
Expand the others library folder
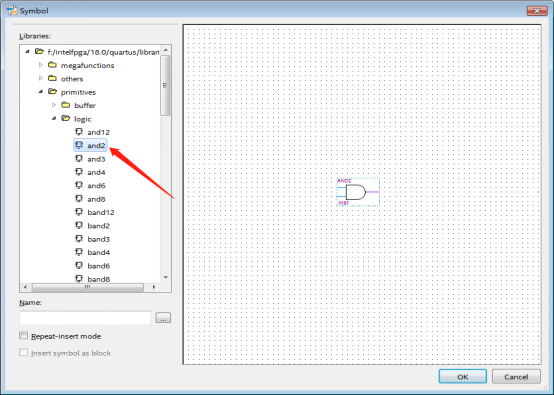pyautogui.click(x=41, y=78)
